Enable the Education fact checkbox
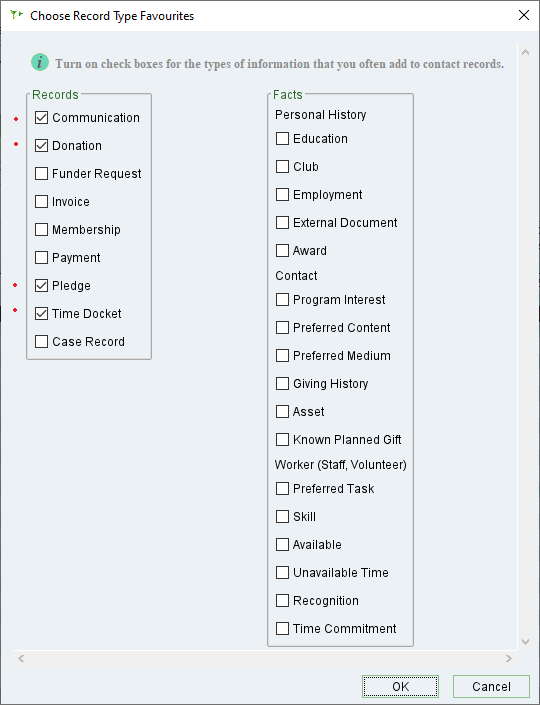Viewport: 540px width, 705px height. [282, 138]
